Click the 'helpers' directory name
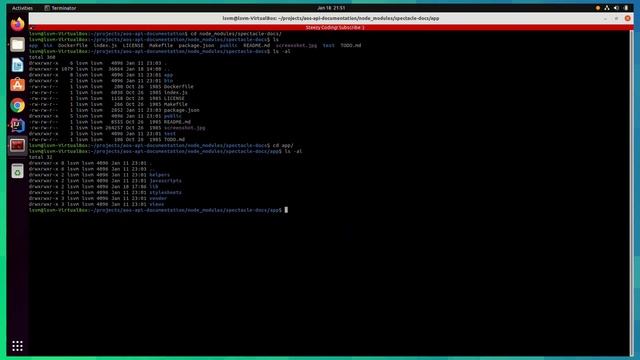The height and width of the screenshot is (360, 640). click(159, 175)
